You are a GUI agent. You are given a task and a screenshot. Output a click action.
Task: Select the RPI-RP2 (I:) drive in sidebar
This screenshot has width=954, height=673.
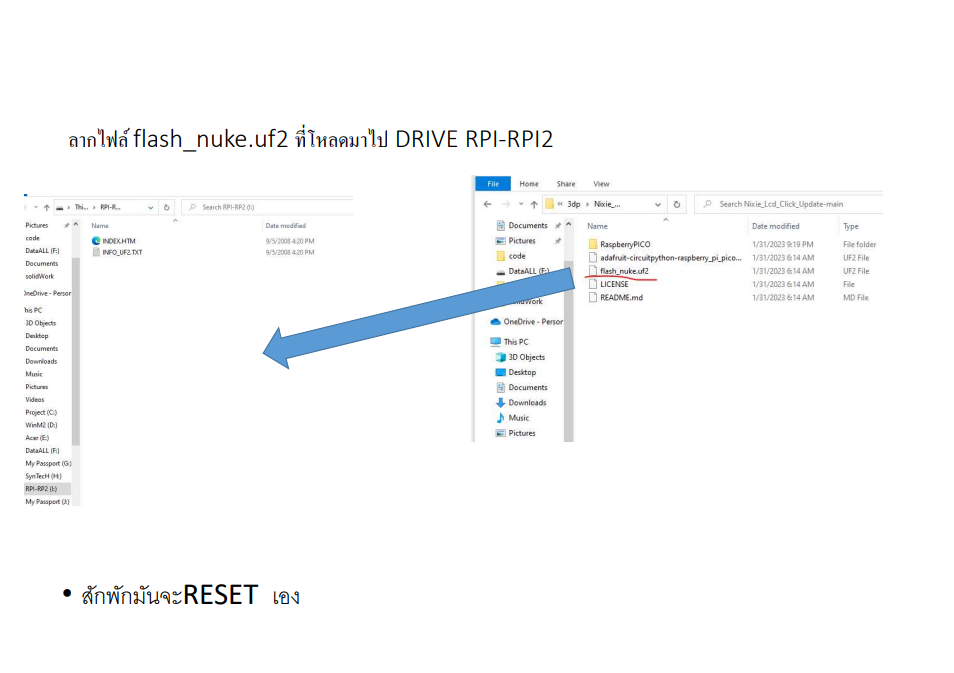pos(41,487)
